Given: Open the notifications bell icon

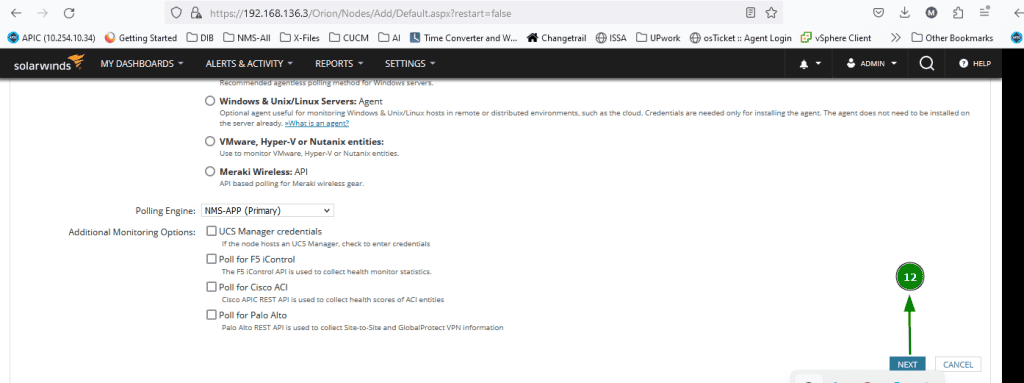Looking at the screenshot, I should (803, 64).
